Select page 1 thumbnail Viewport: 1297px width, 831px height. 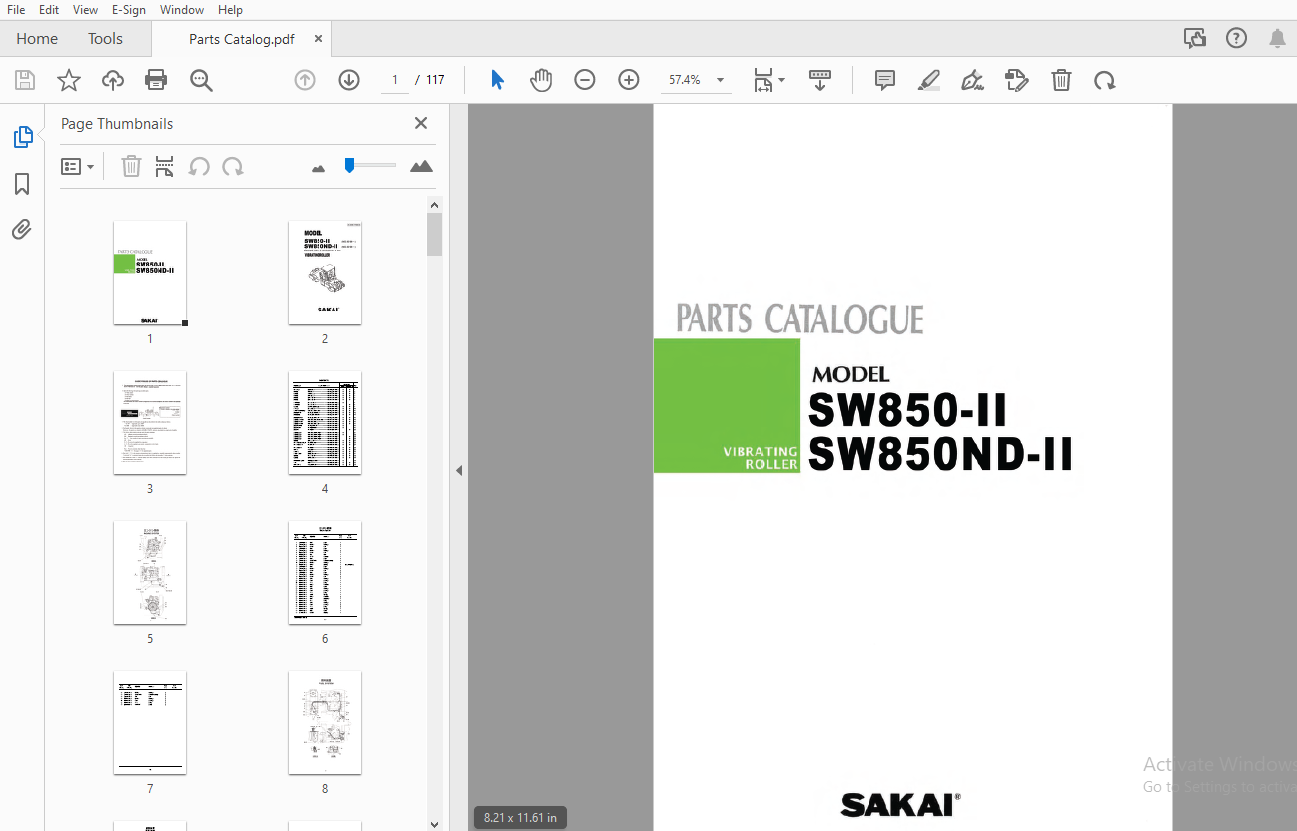tap(150, 273)
